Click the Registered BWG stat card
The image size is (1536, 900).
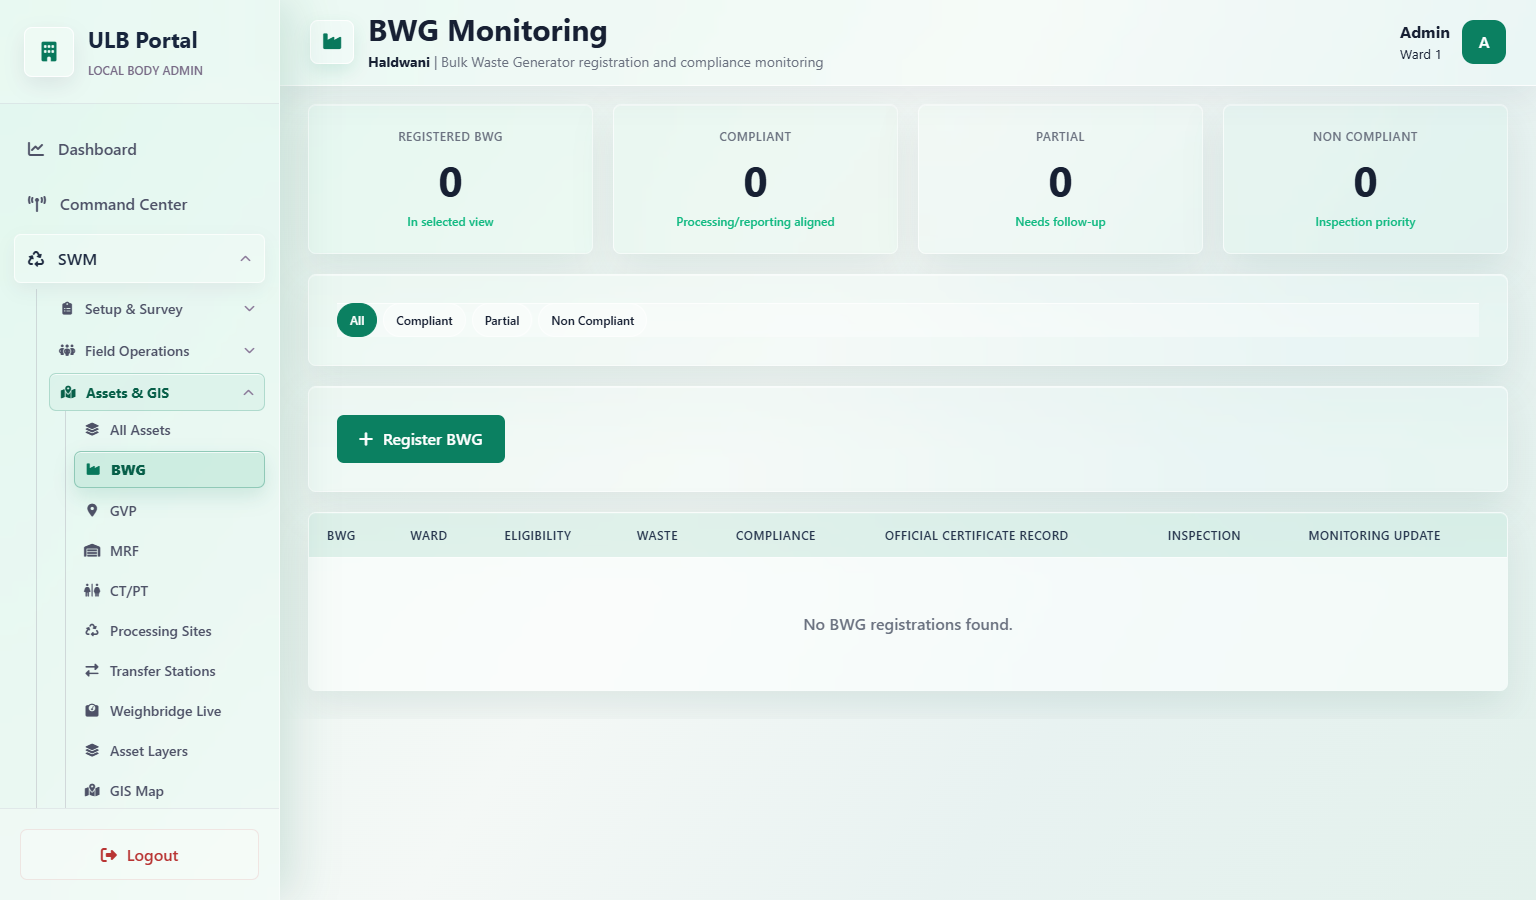click(x=450, y=179)
